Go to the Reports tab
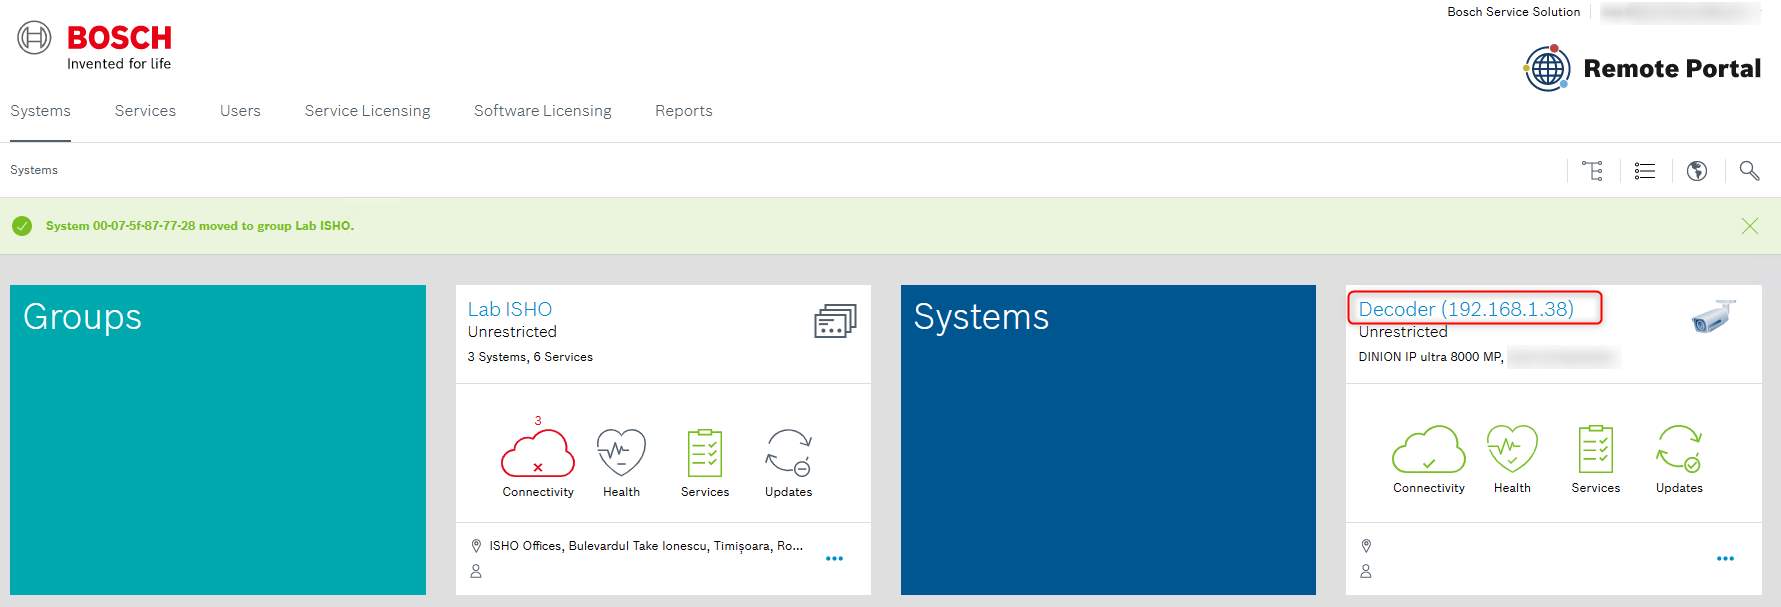This screenshot has width=1781, height=607. [684, 111]
